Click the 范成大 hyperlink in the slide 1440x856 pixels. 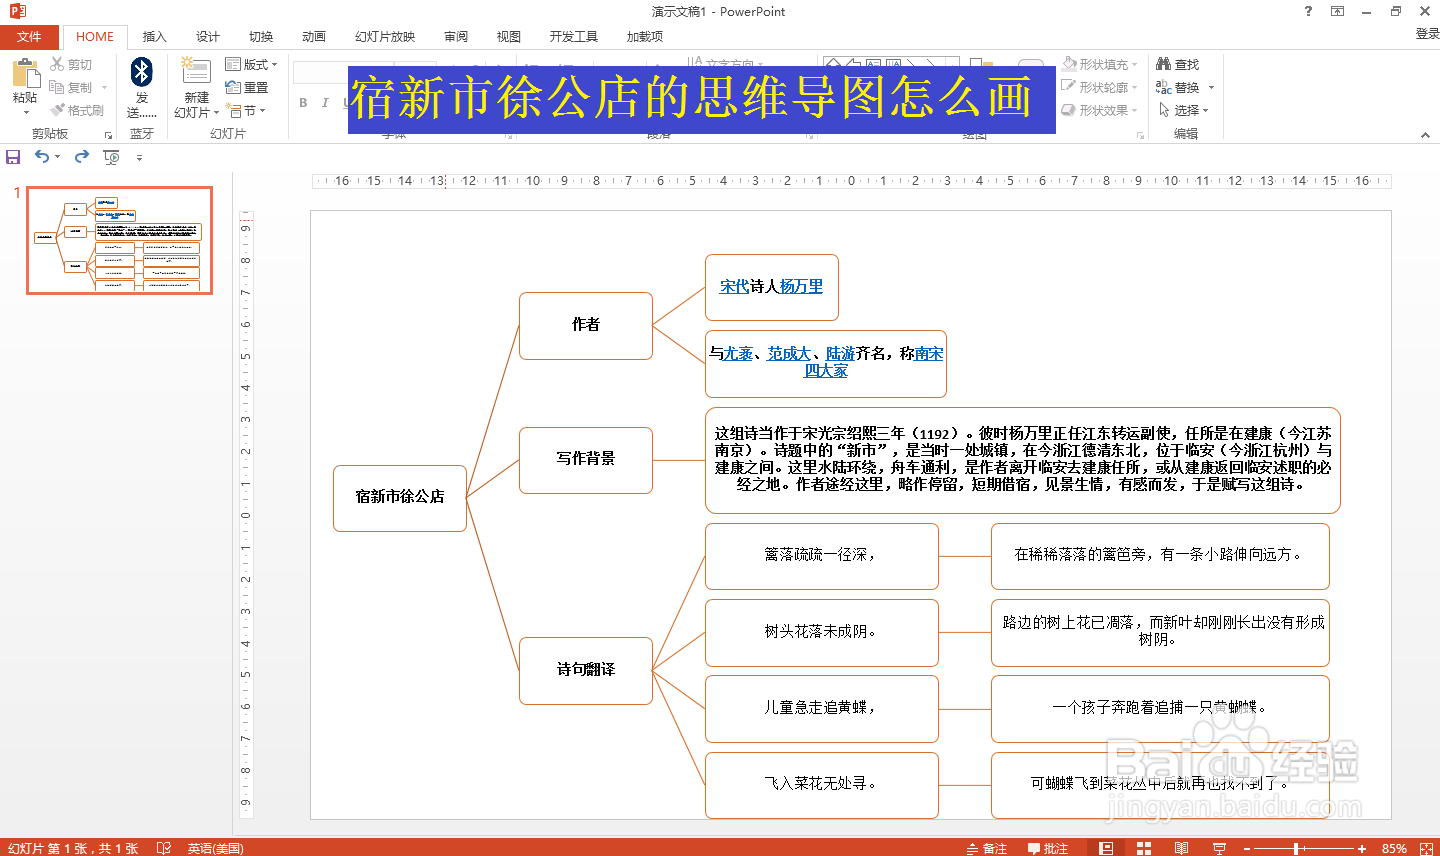pos(789,353)
